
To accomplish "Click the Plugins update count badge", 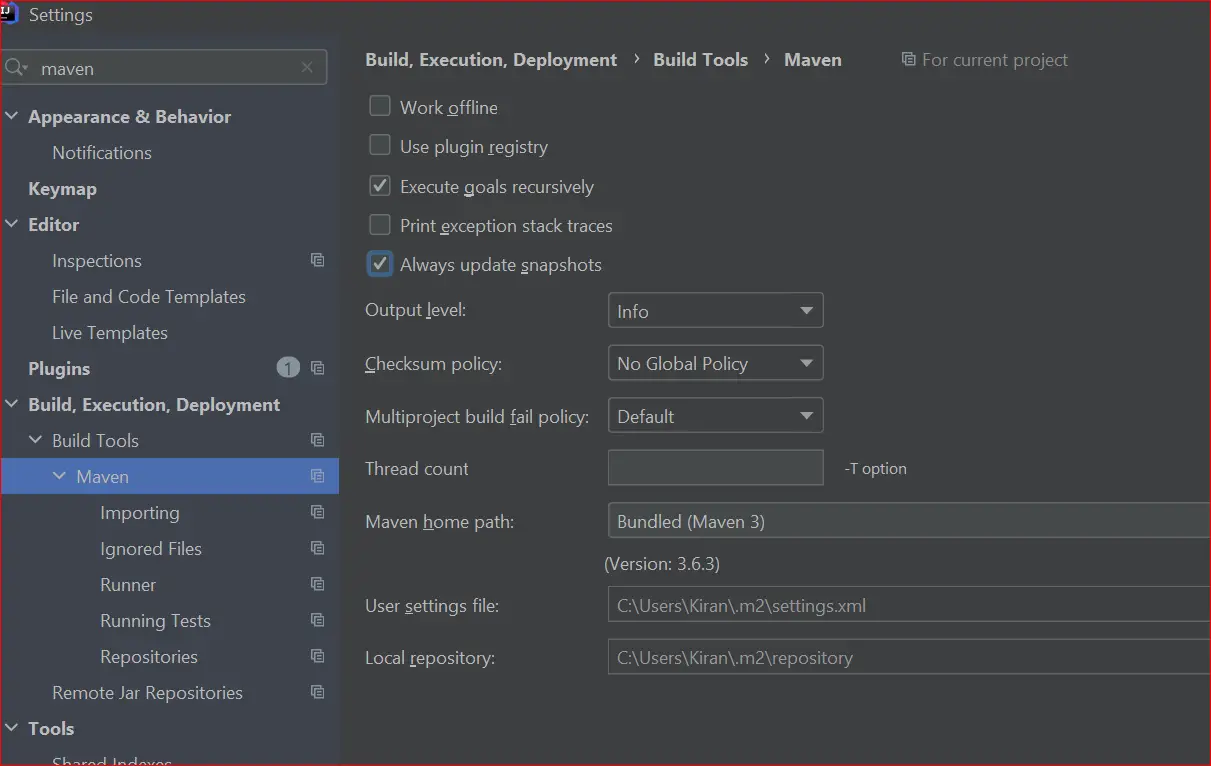I will tap(288, 368).
